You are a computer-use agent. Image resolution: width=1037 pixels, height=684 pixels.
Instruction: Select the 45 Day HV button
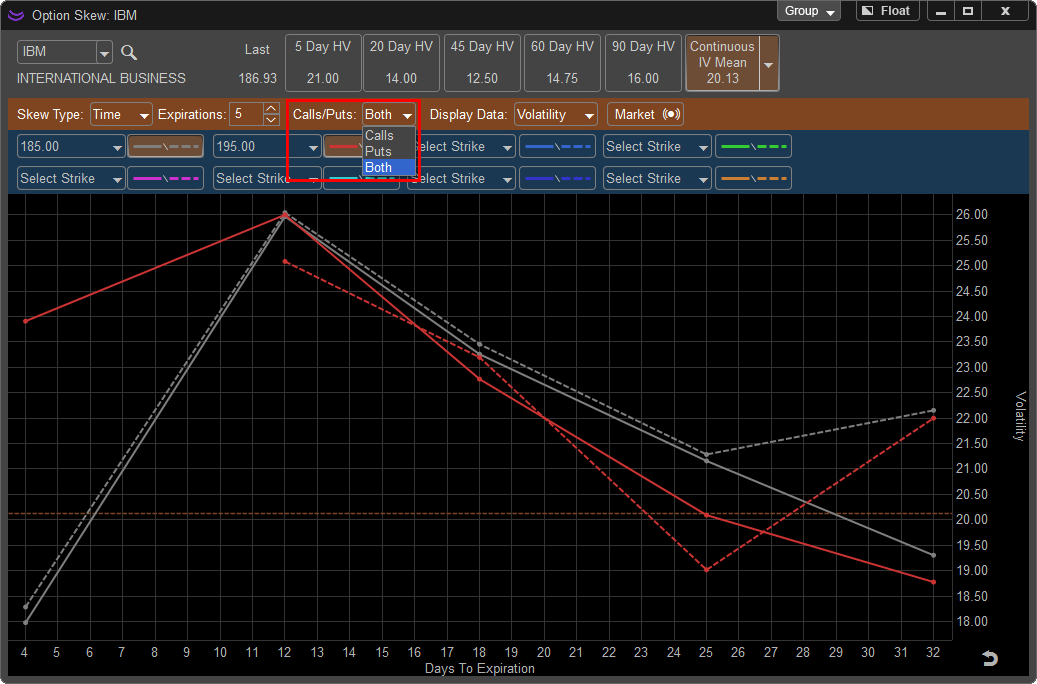[482, 63]
